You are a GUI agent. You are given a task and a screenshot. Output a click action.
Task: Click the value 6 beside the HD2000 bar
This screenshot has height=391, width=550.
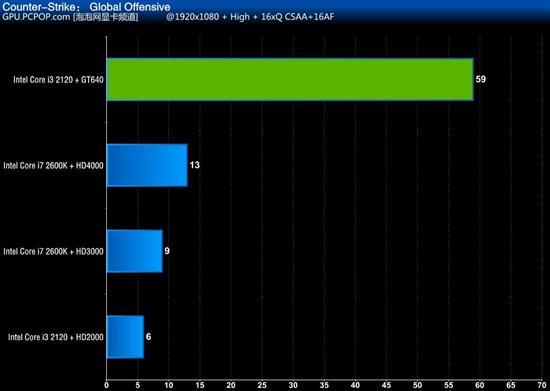pos(148,337)
